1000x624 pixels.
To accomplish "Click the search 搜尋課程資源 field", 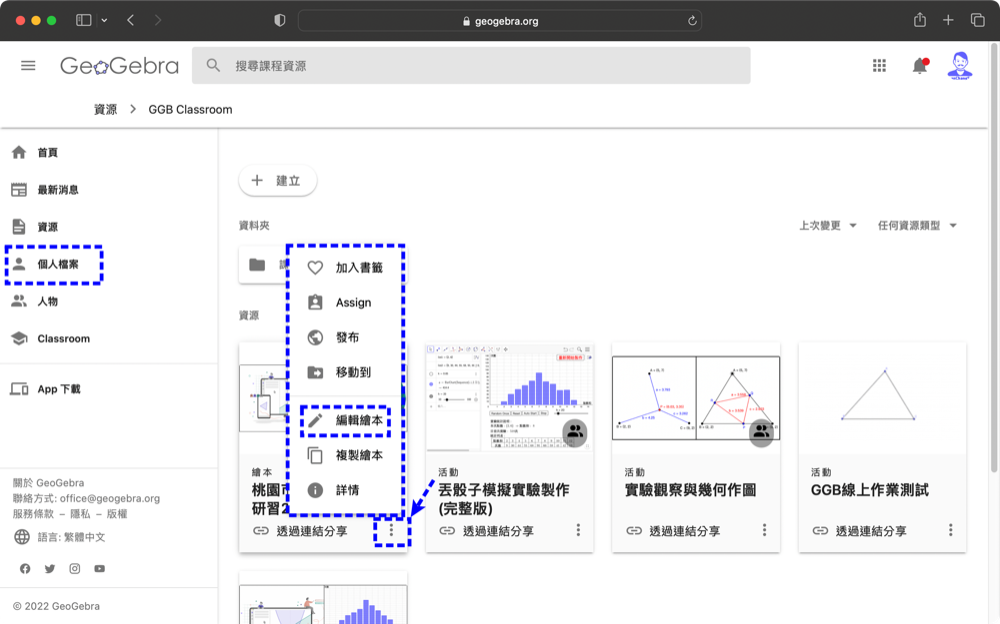I will tap(471, 66).
